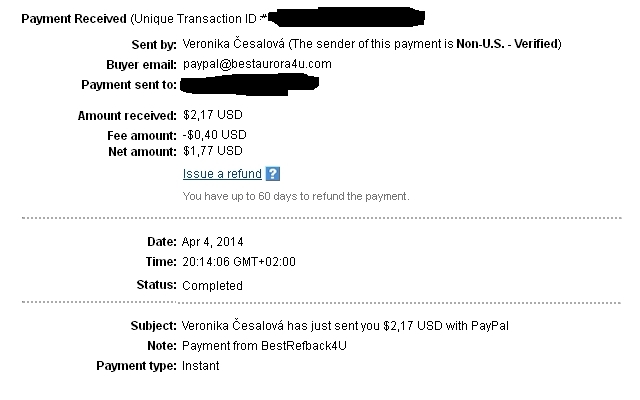This screenshot has height=400, width=640.
Task: Click the Completed status value
Action: (x=212, y=285)
